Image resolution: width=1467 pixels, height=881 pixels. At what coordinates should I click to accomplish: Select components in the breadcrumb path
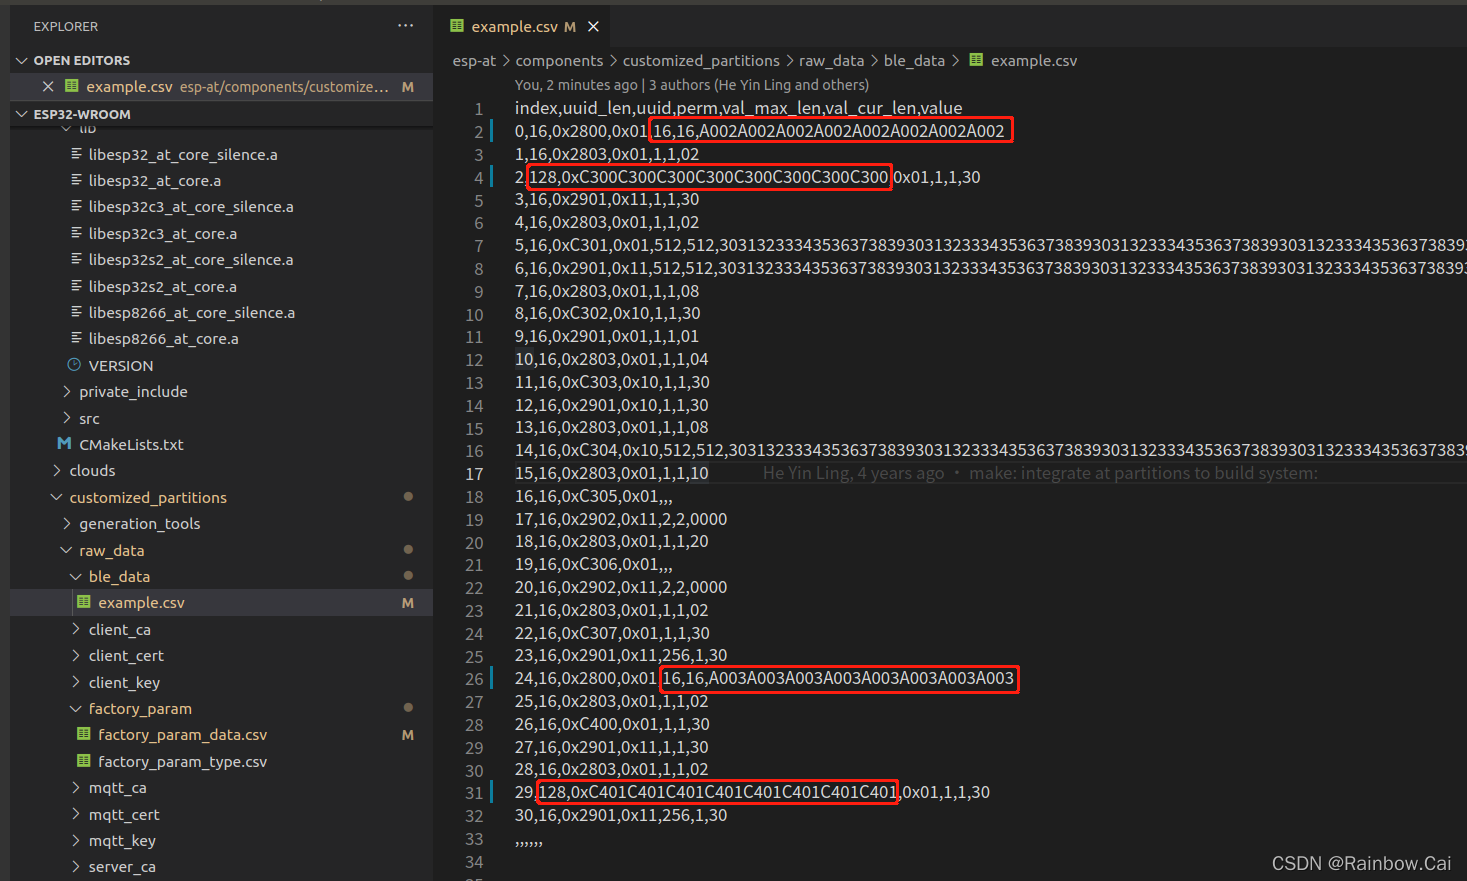pyautogui.click(x=559, y=60)
